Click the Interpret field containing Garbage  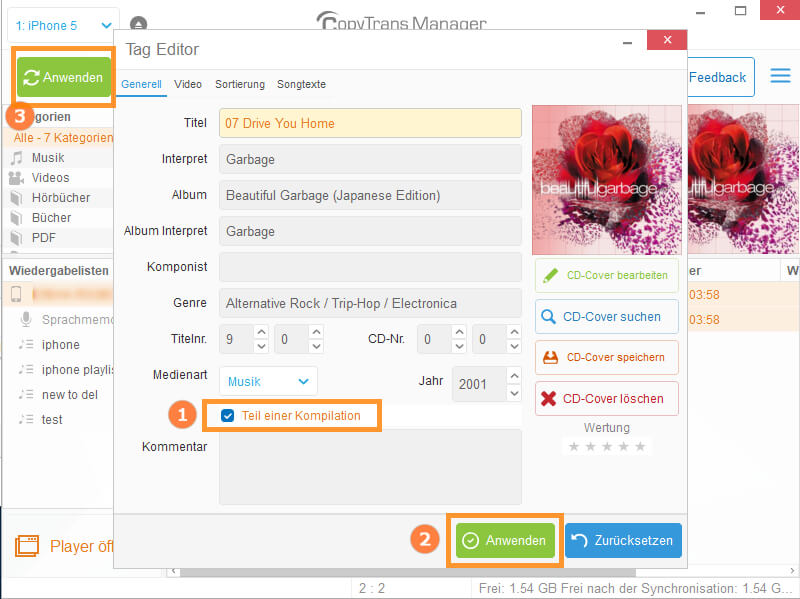(x=370, y=159)
